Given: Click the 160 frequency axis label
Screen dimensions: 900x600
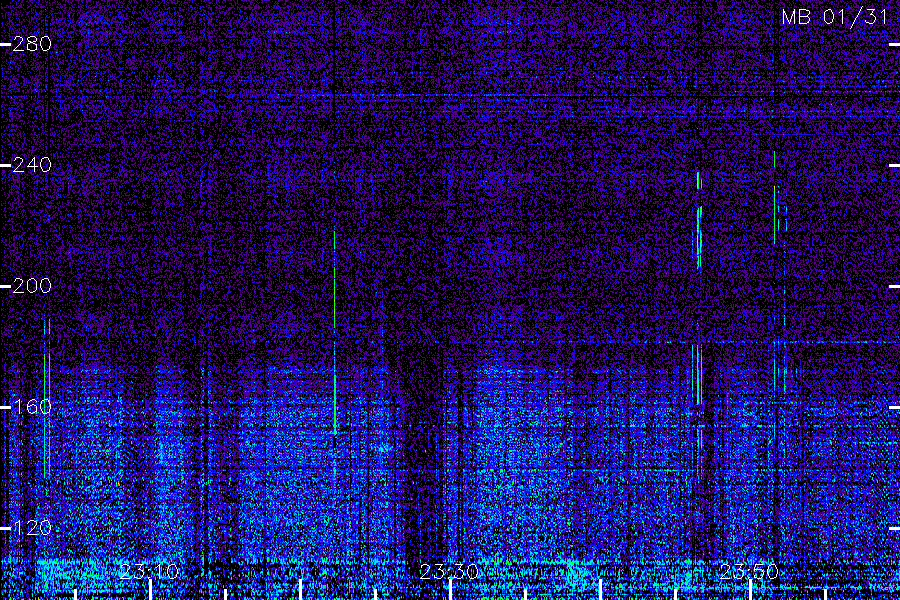Looking at the screenshot, I should (32, 407).
